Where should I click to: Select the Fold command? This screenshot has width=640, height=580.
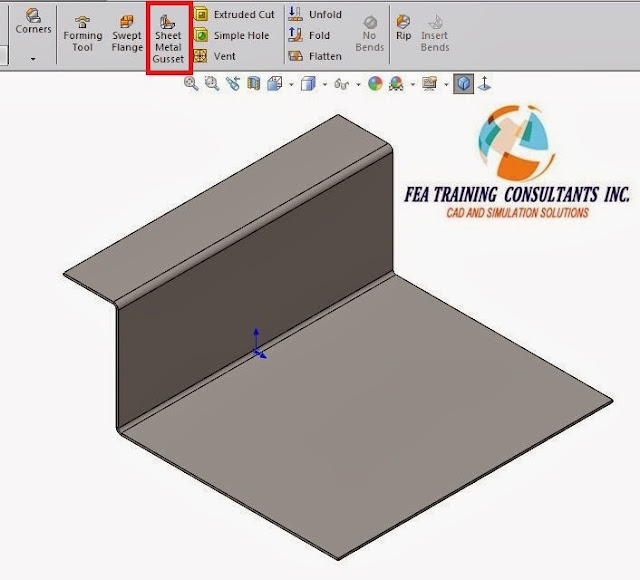click(309, 35)
